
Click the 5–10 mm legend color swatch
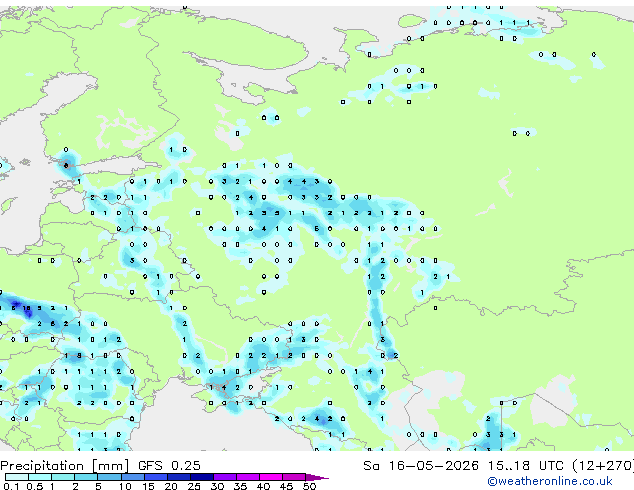pyautogui.click(x=109, y=477)
